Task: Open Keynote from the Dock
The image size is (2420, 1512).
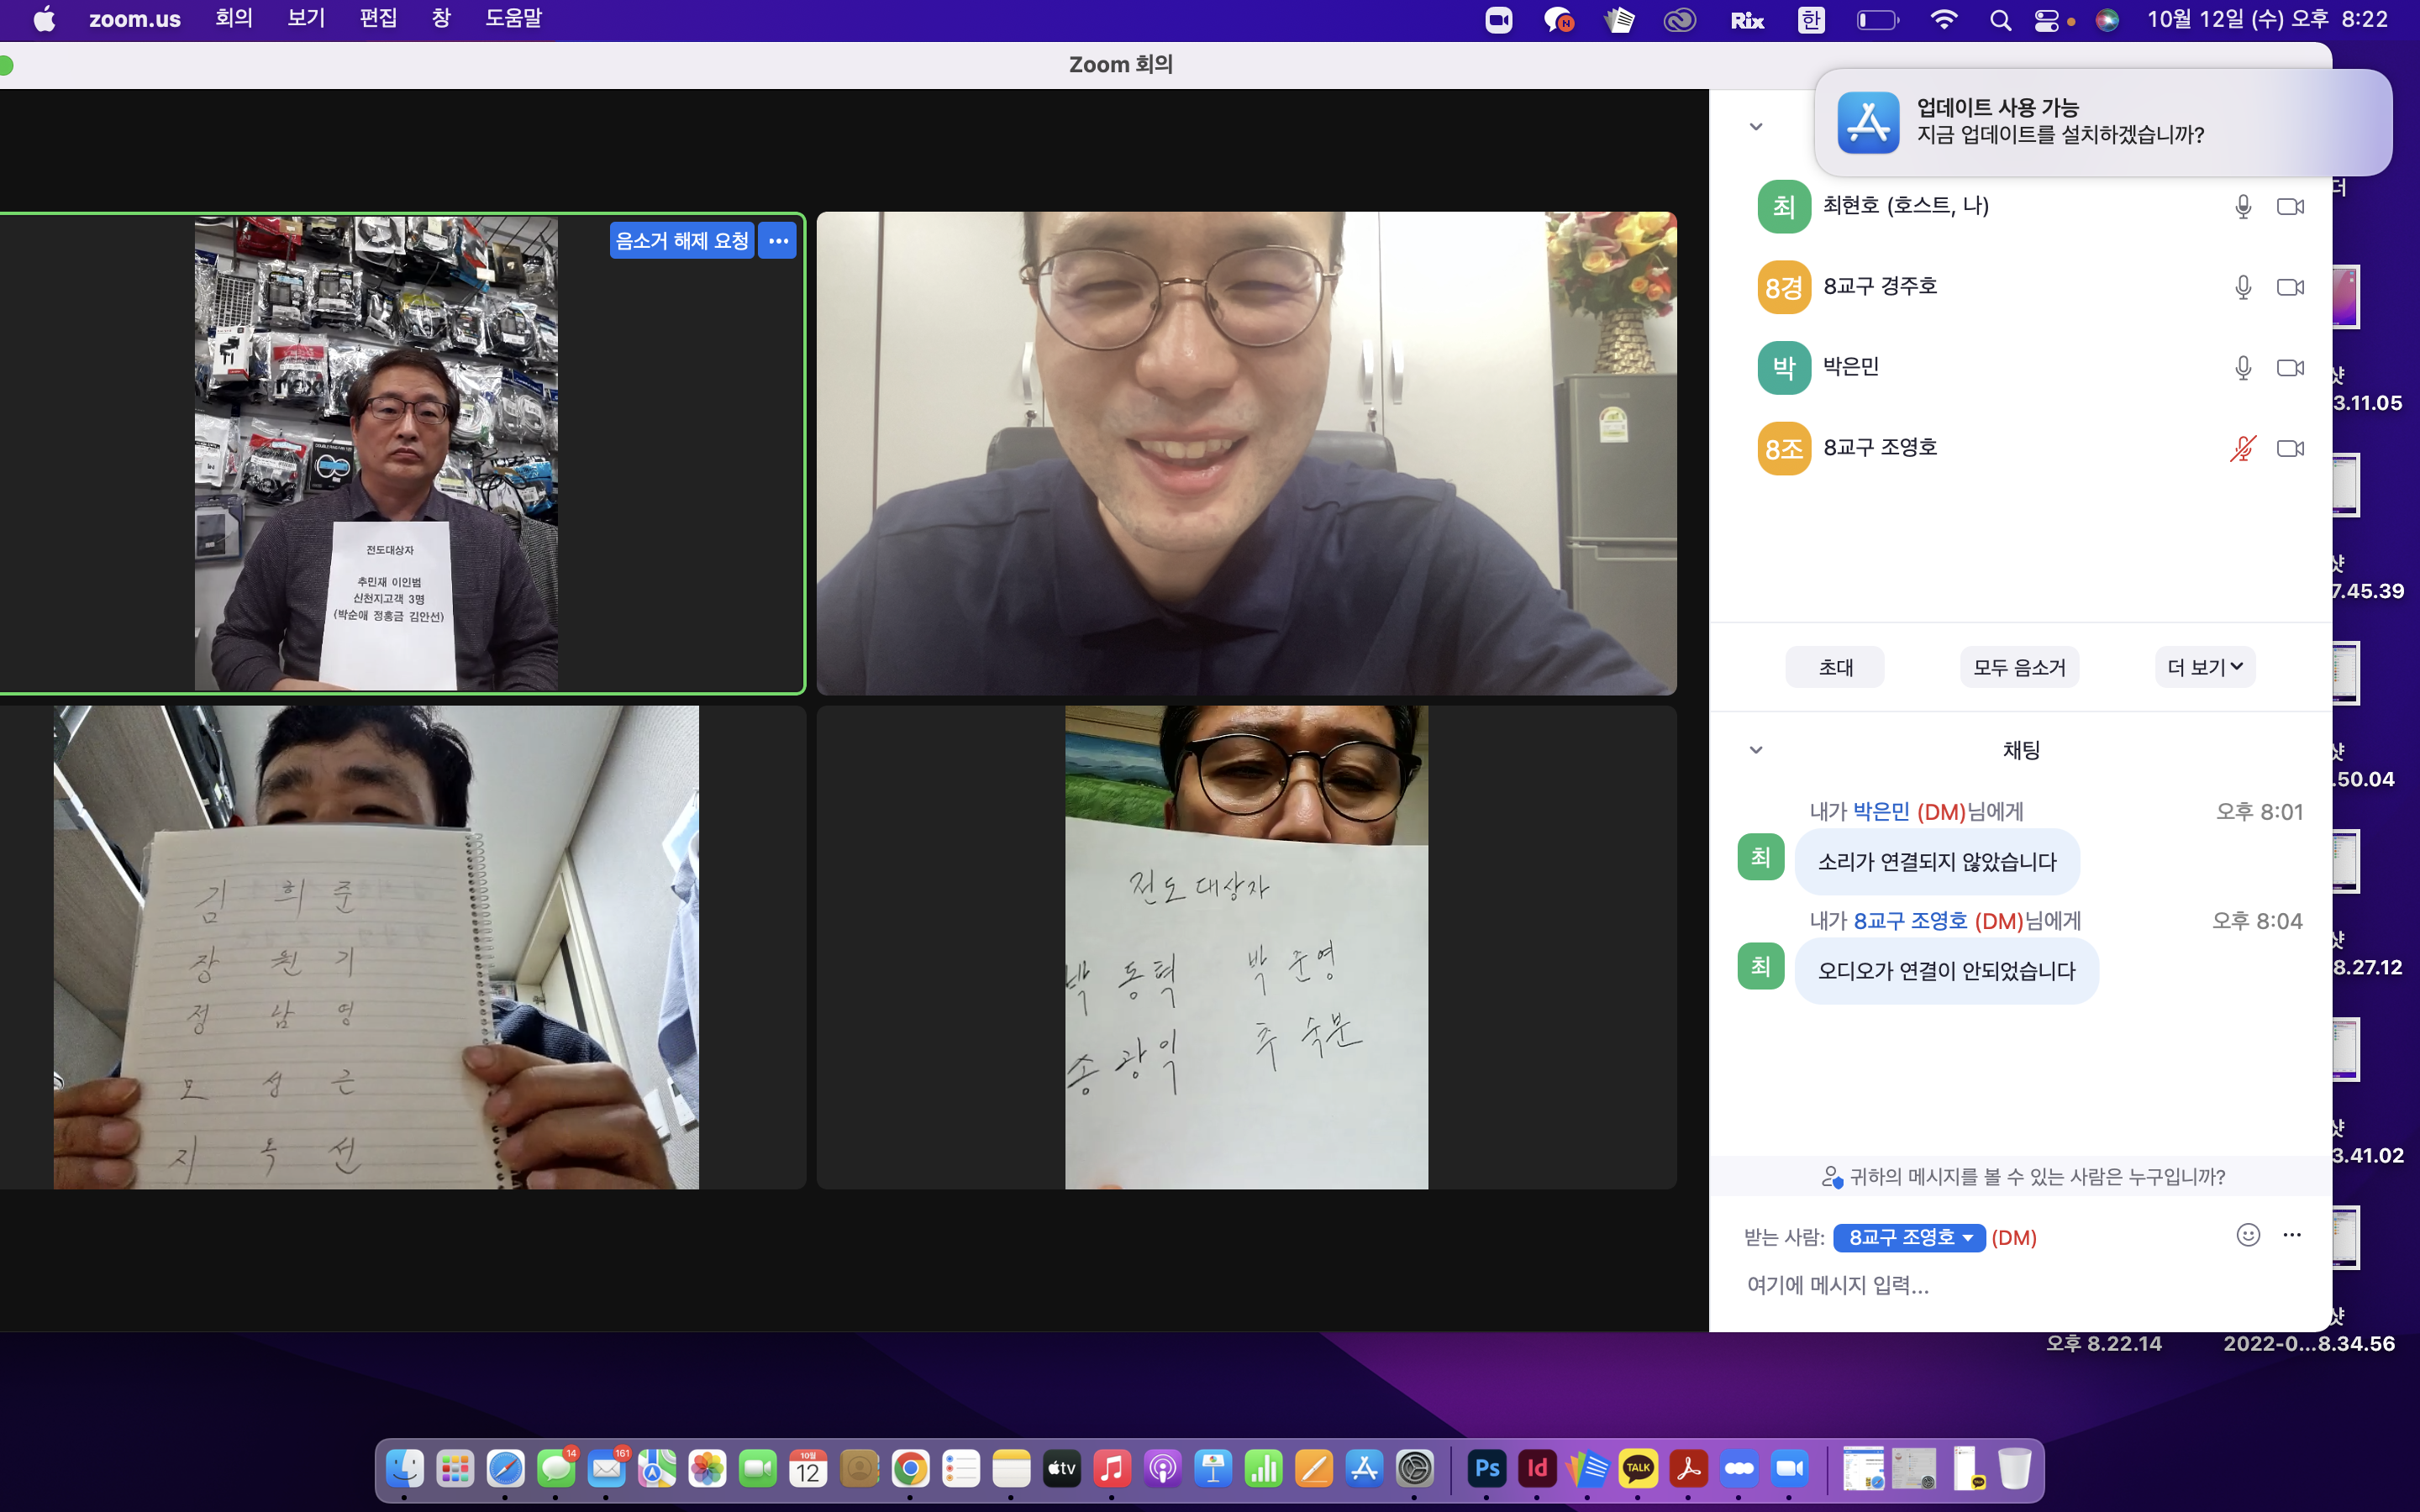Action: pos(1213,1468)
